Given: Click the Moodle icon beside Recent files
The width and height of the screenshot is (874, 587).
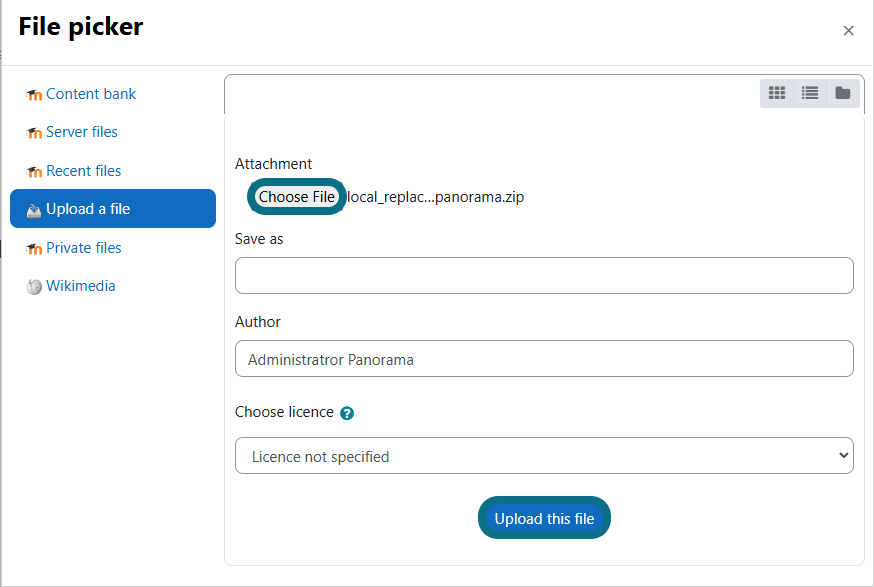Looking at the screenshot, I should coord(34,172).
